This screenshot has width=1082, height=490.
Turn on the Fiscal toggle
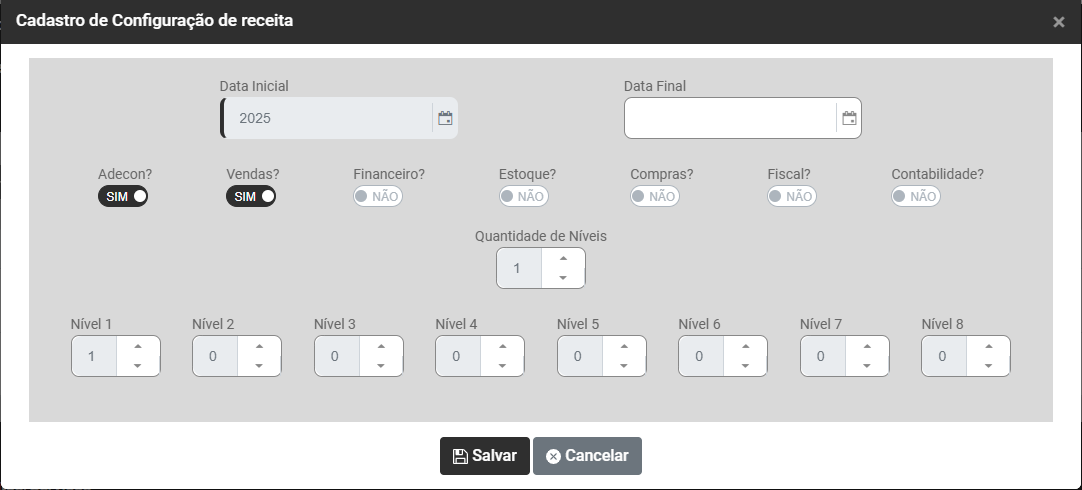click(x=792, y=196)
